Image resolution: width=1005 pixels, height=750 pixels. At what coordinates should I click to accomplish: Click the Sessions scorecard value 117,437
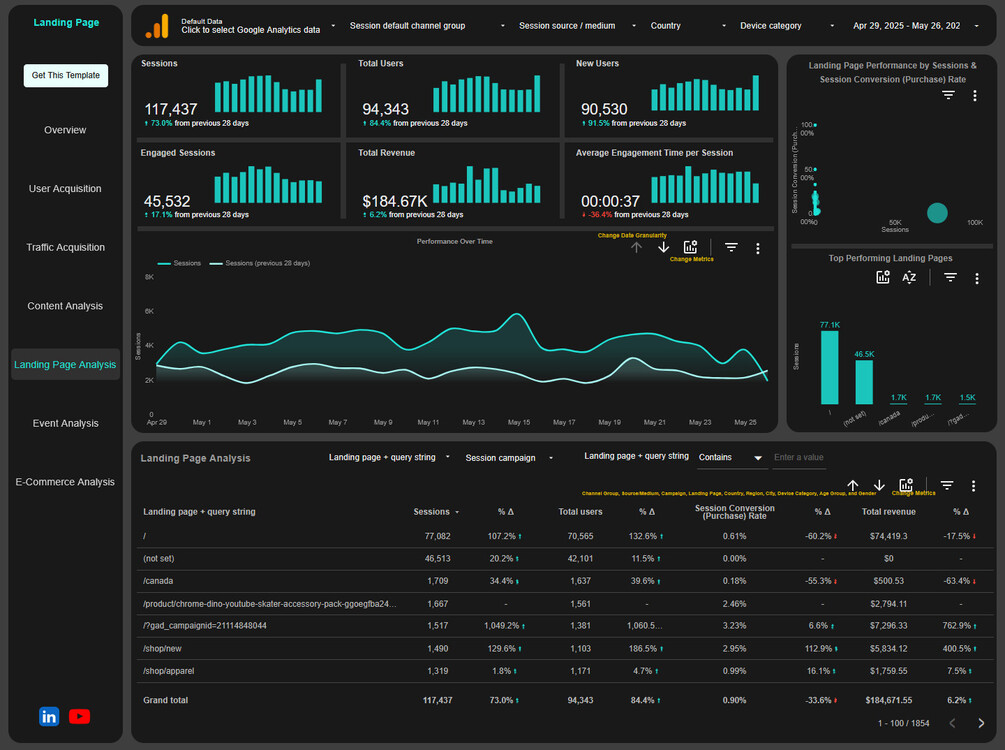pos(170,109)
